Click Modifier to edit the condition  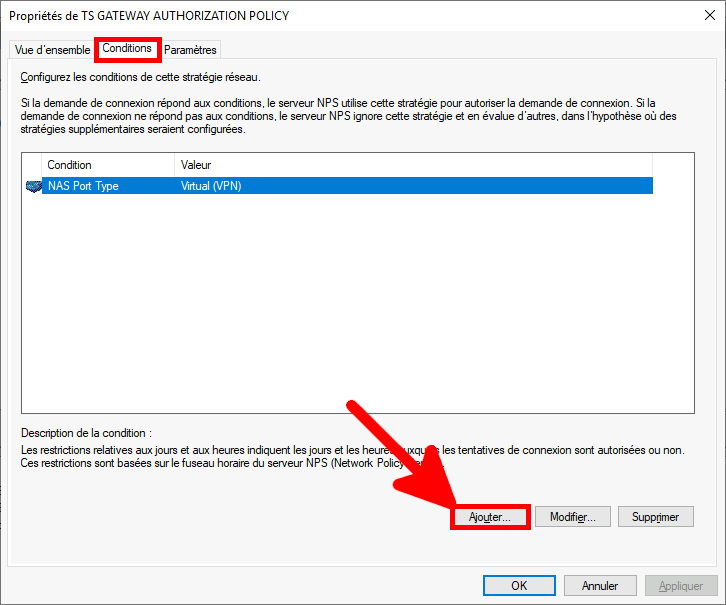pos(572,517)
